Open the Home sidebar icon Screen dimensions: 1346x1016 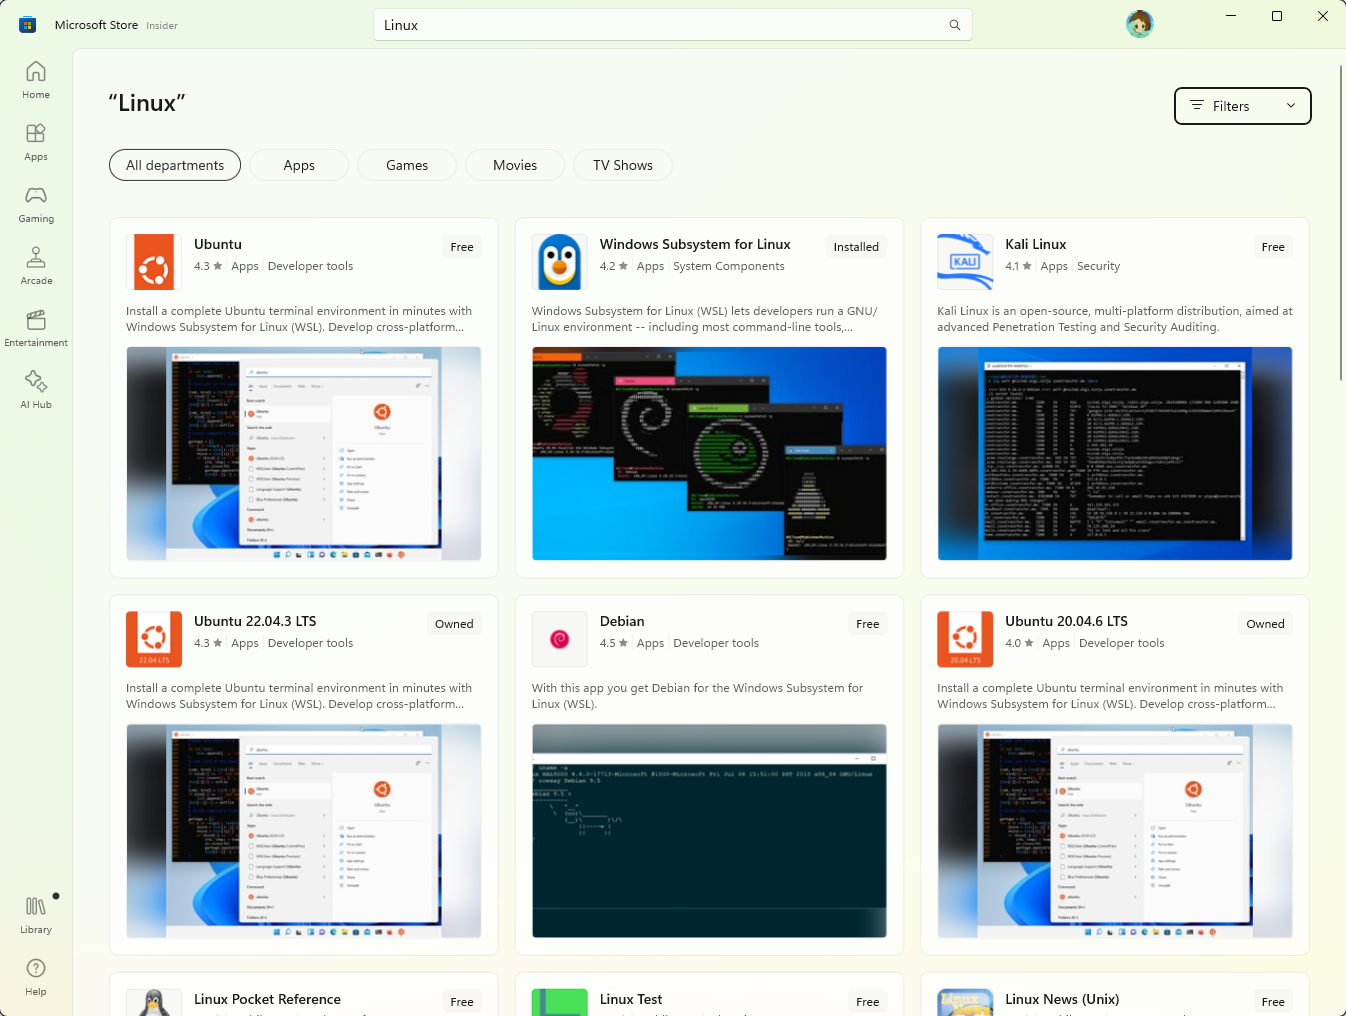36,80
